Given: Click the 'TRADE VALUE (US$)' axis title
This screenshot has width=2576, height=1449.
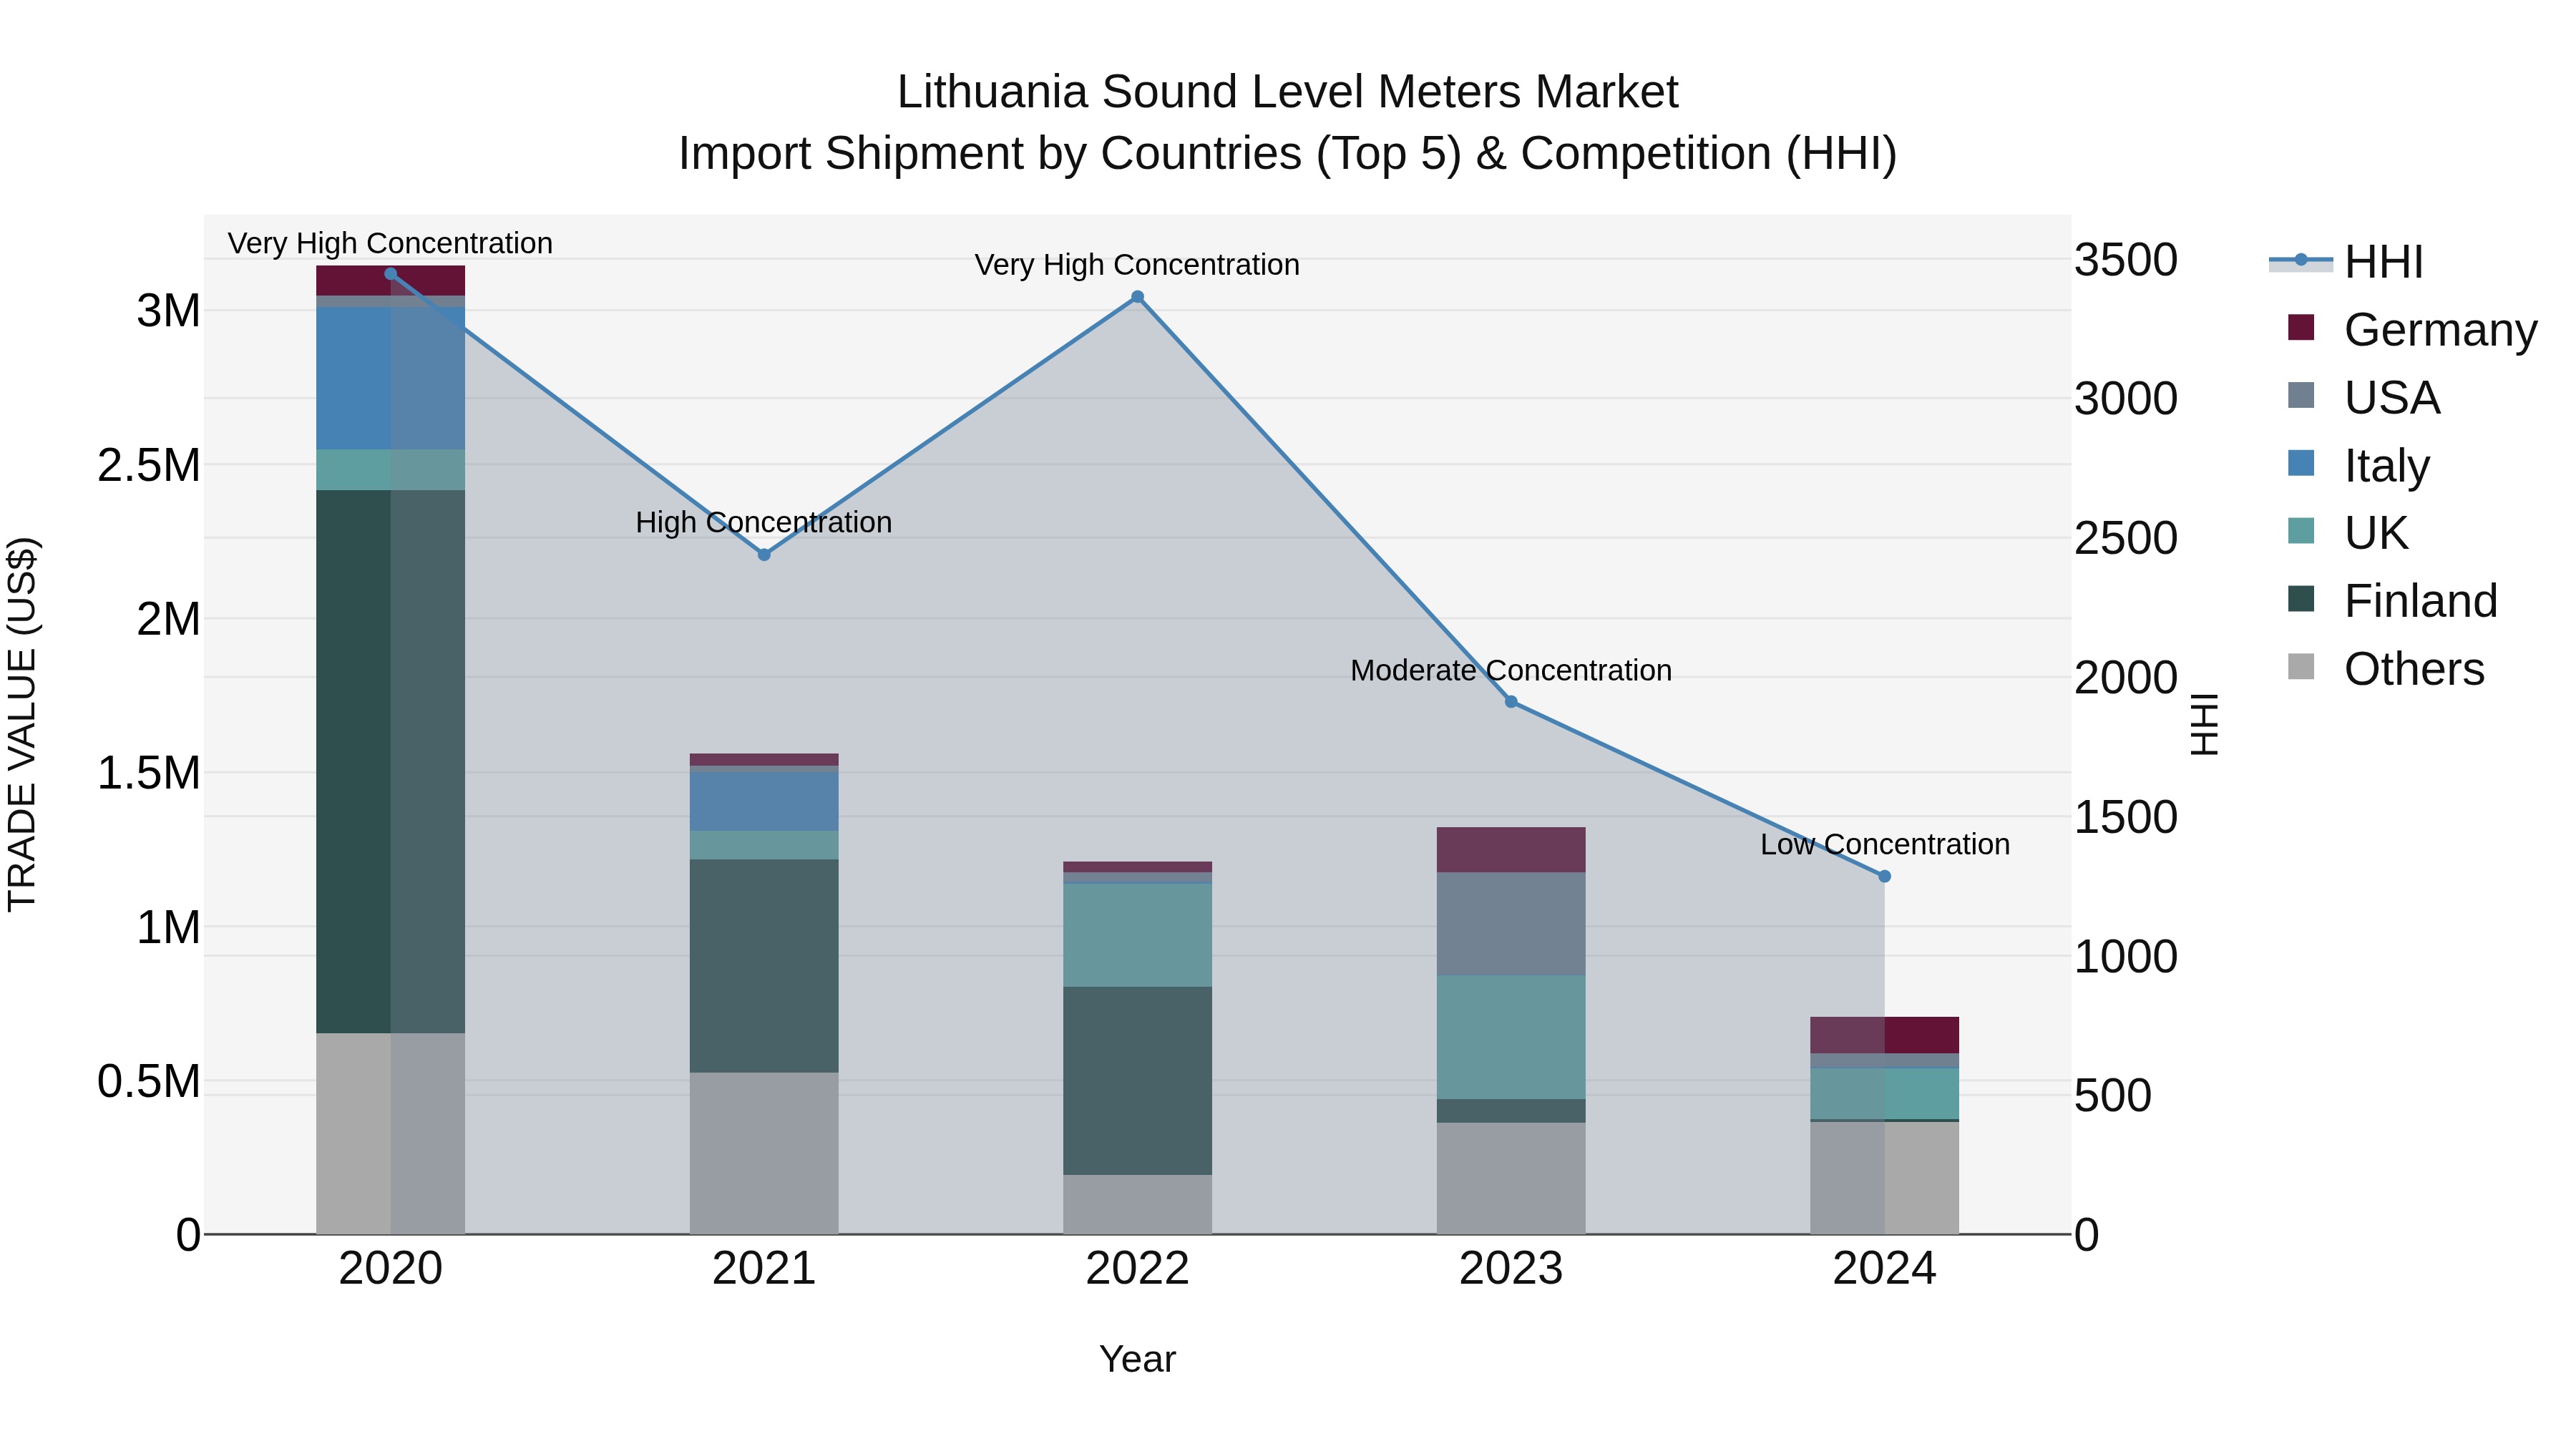Looking at the screenshot, I should pyautogui.click(x=22, y=724).
